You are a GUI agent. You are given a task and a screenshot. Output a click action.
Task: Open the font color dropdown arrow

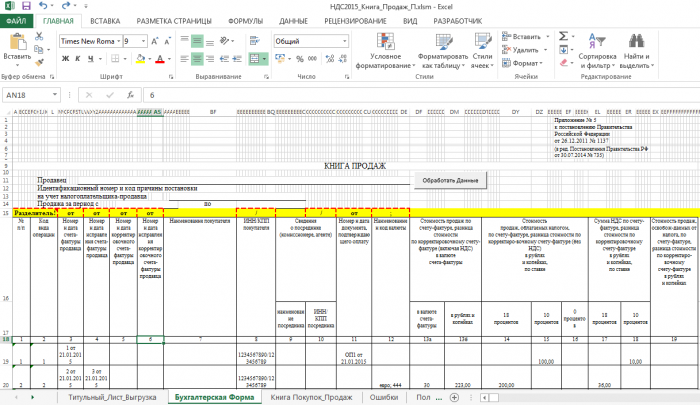point(169,59)
